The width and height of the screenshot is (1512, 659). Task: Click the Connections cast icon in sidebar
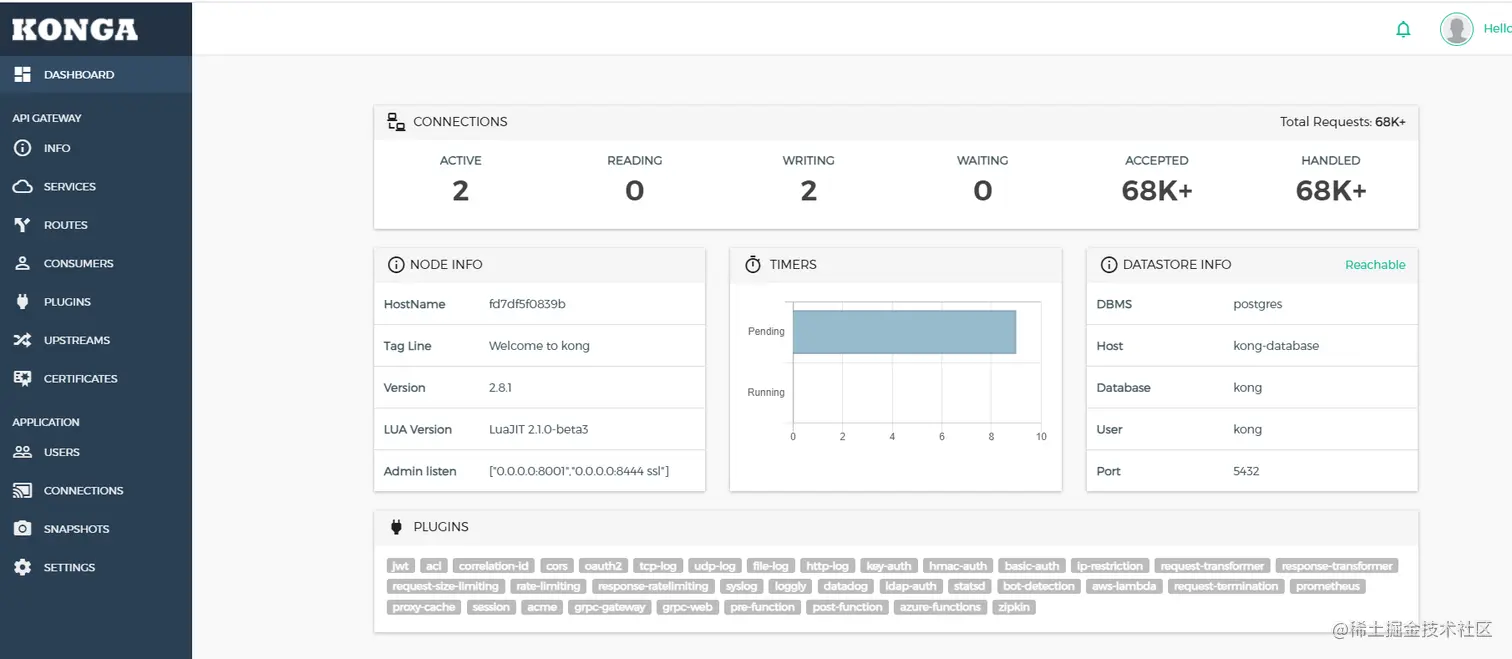click(22, 490)
